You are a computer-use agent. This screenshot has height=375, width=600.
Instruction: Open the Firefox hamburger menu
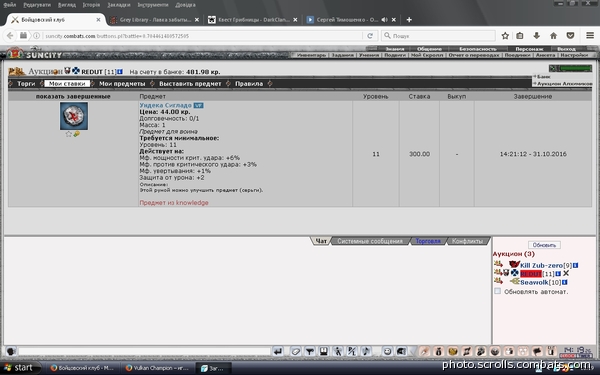point(590,36)
